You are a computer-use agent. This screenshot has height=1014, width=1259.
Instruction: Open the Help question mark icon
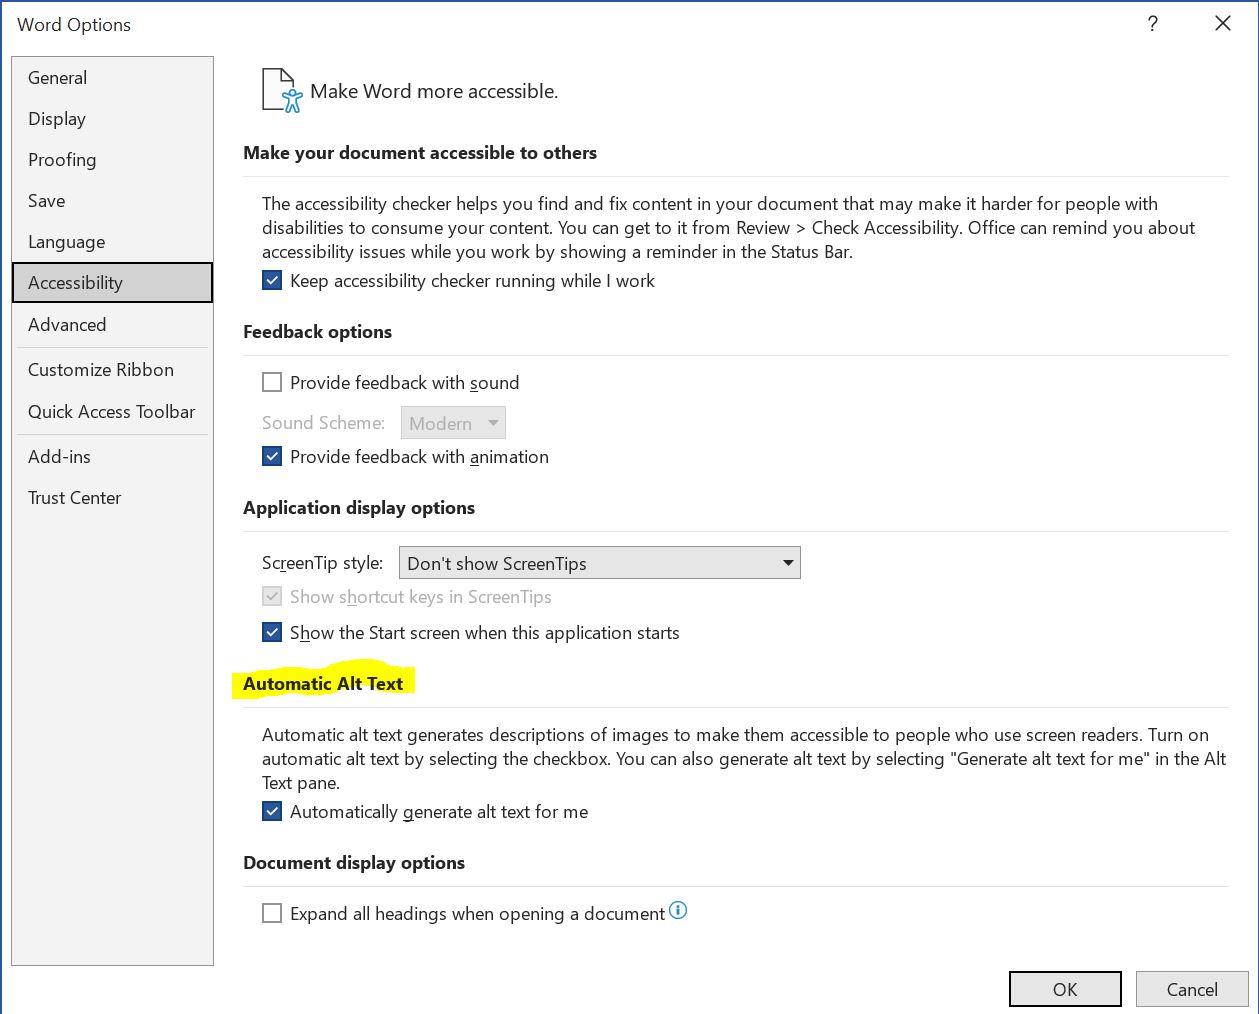click(x=1152, y=23)
